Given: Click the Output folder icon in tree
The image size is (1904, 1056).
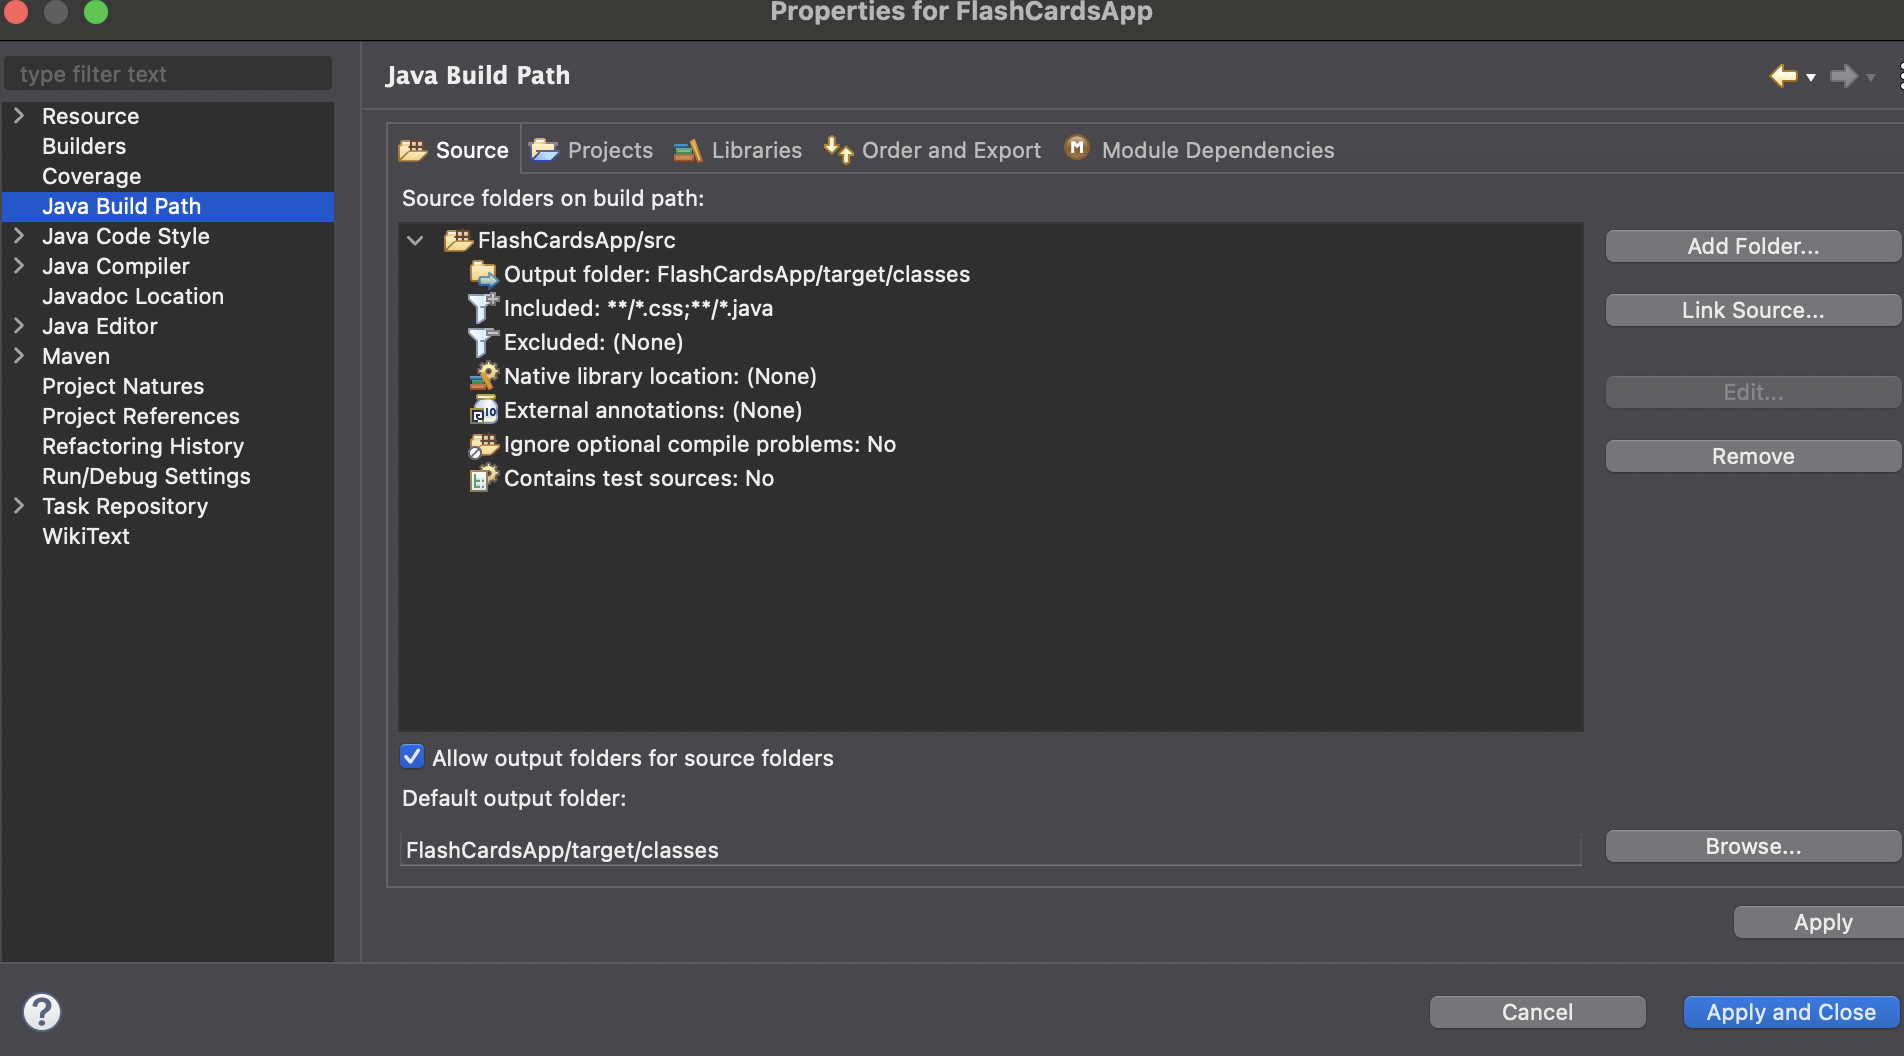Looking at the screenshot, I should click(484, 274).
